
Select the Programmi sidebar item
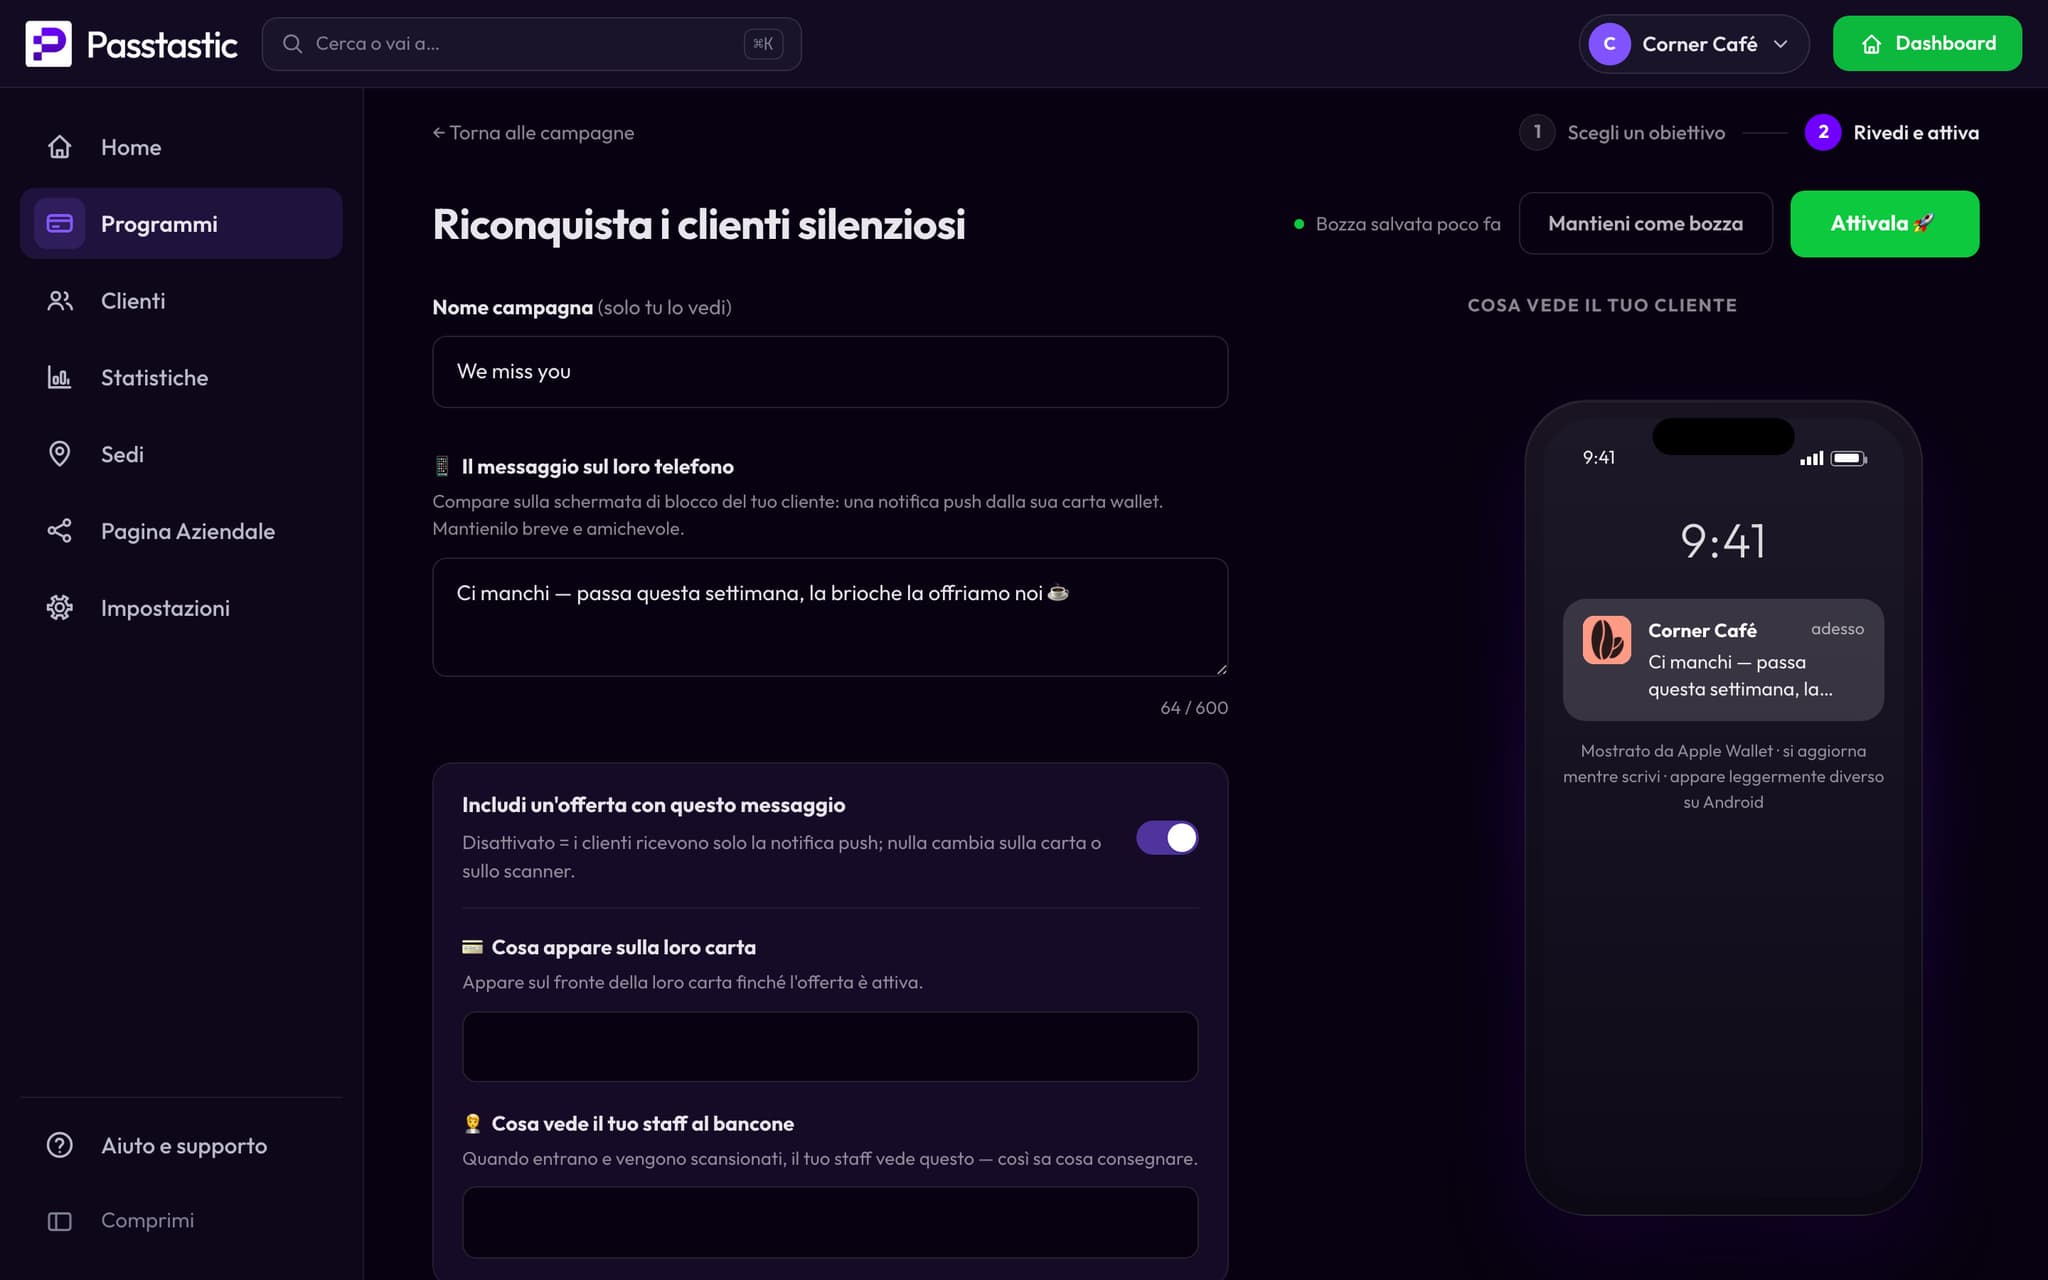coord(181,224)
